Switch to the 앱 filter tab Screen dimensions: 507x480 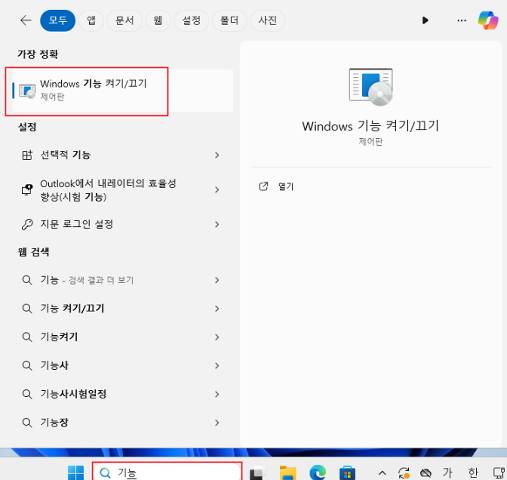(91, 20)
